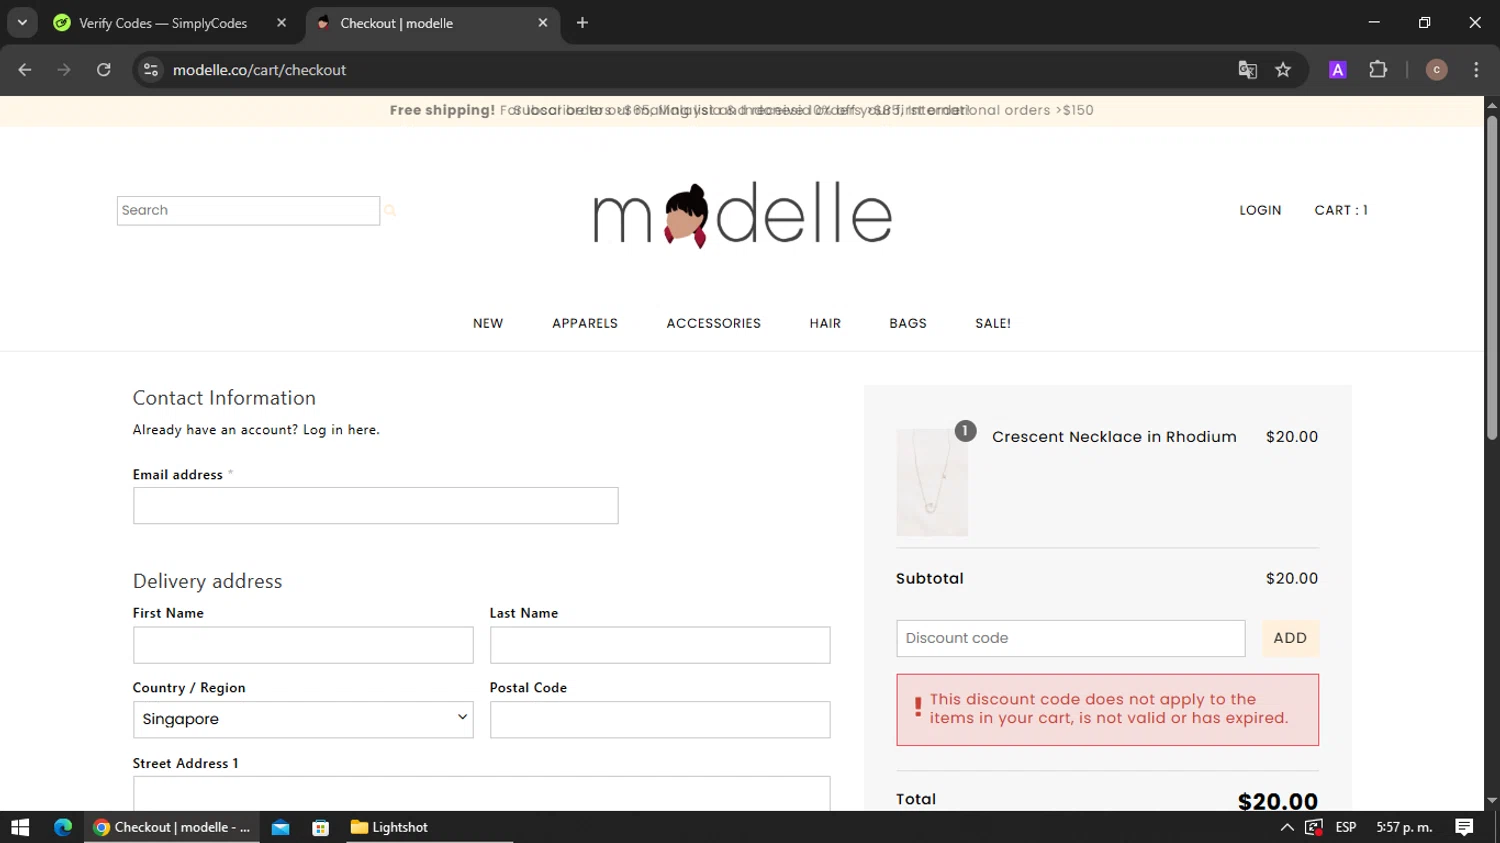Click the search magnifier icon
1500x843 pixels.
390,211
